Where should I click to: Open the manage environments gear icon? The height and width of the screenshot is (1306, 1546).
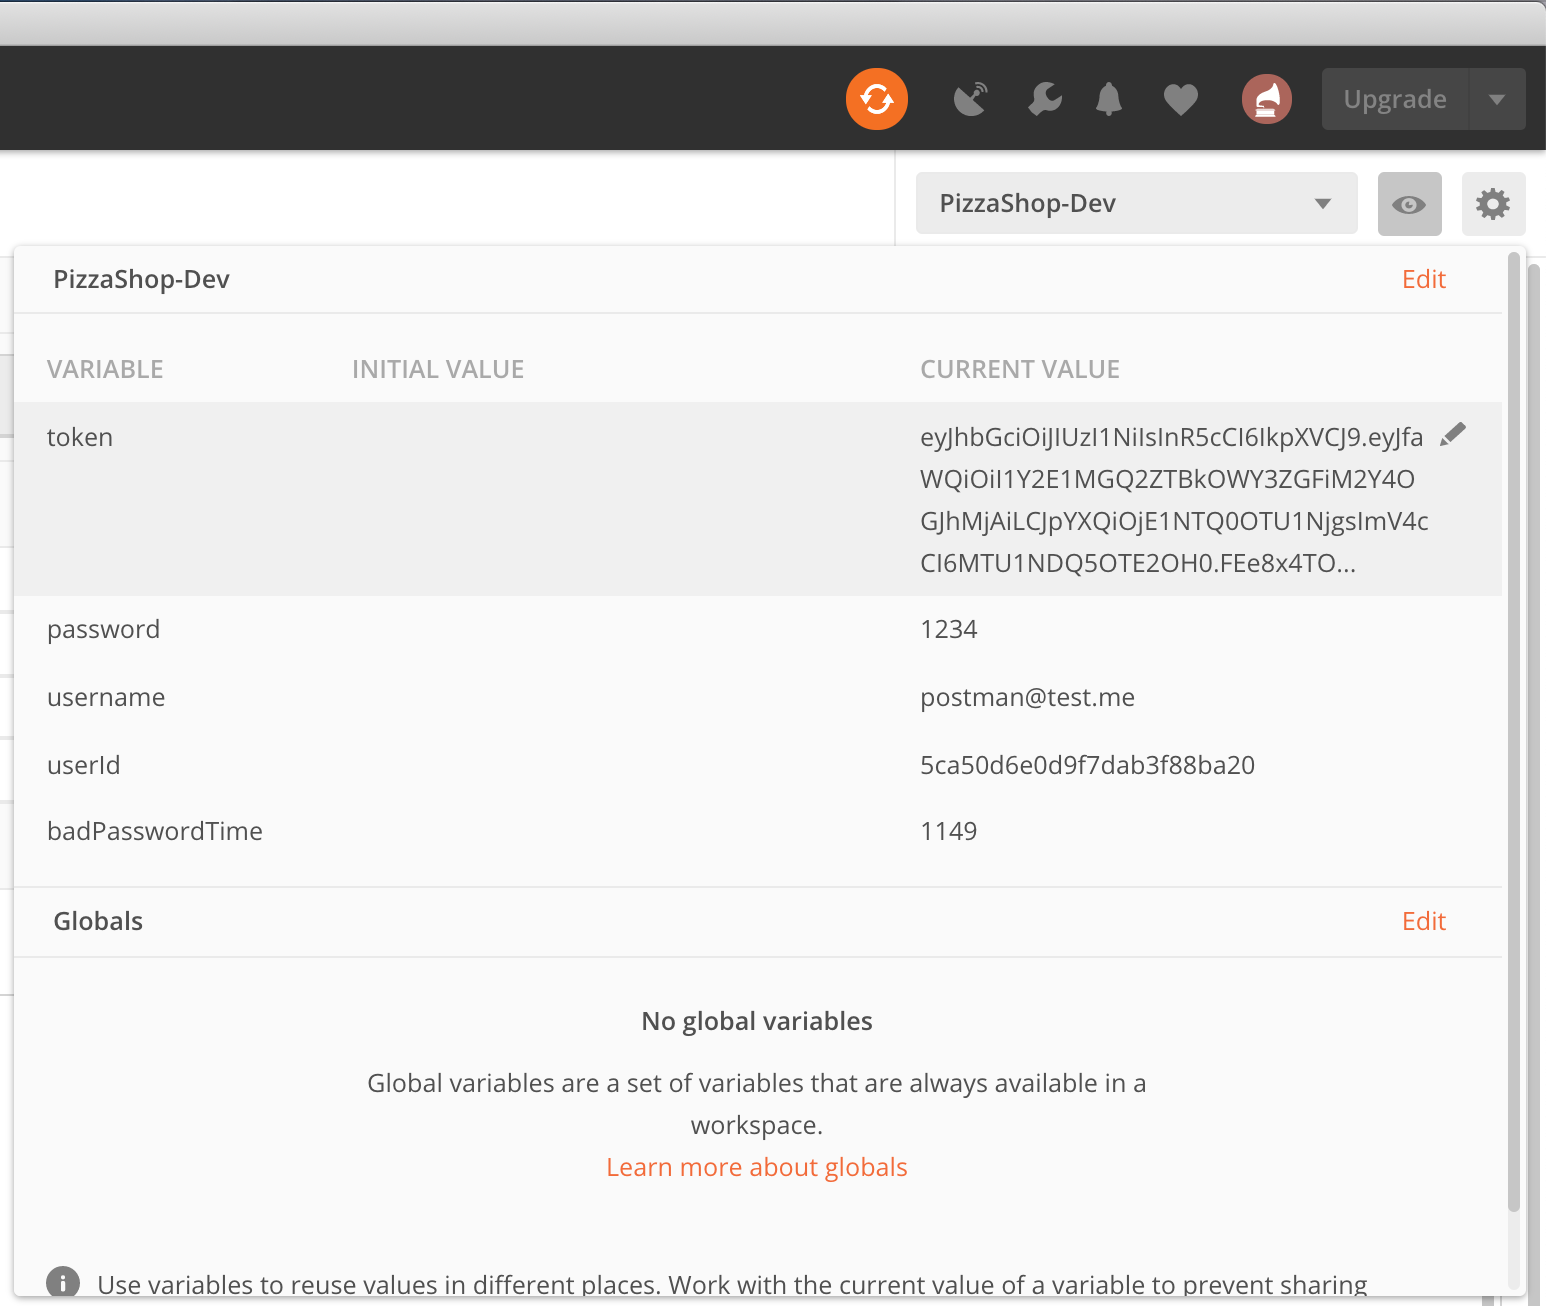pyautogui.click(x=1493, y=204)
